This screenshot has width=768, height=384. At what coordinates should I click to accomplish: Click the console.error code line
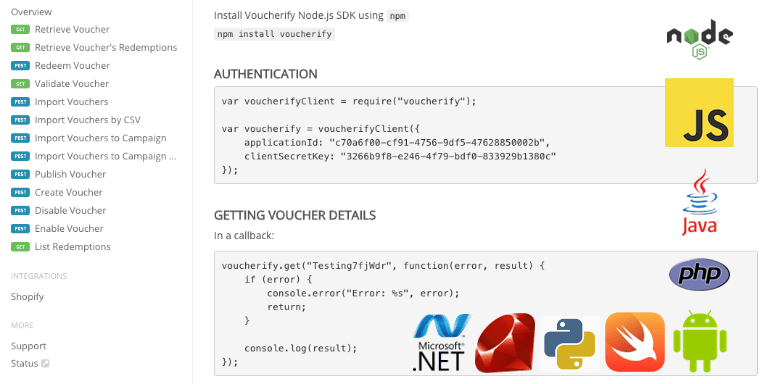[363, 293]
